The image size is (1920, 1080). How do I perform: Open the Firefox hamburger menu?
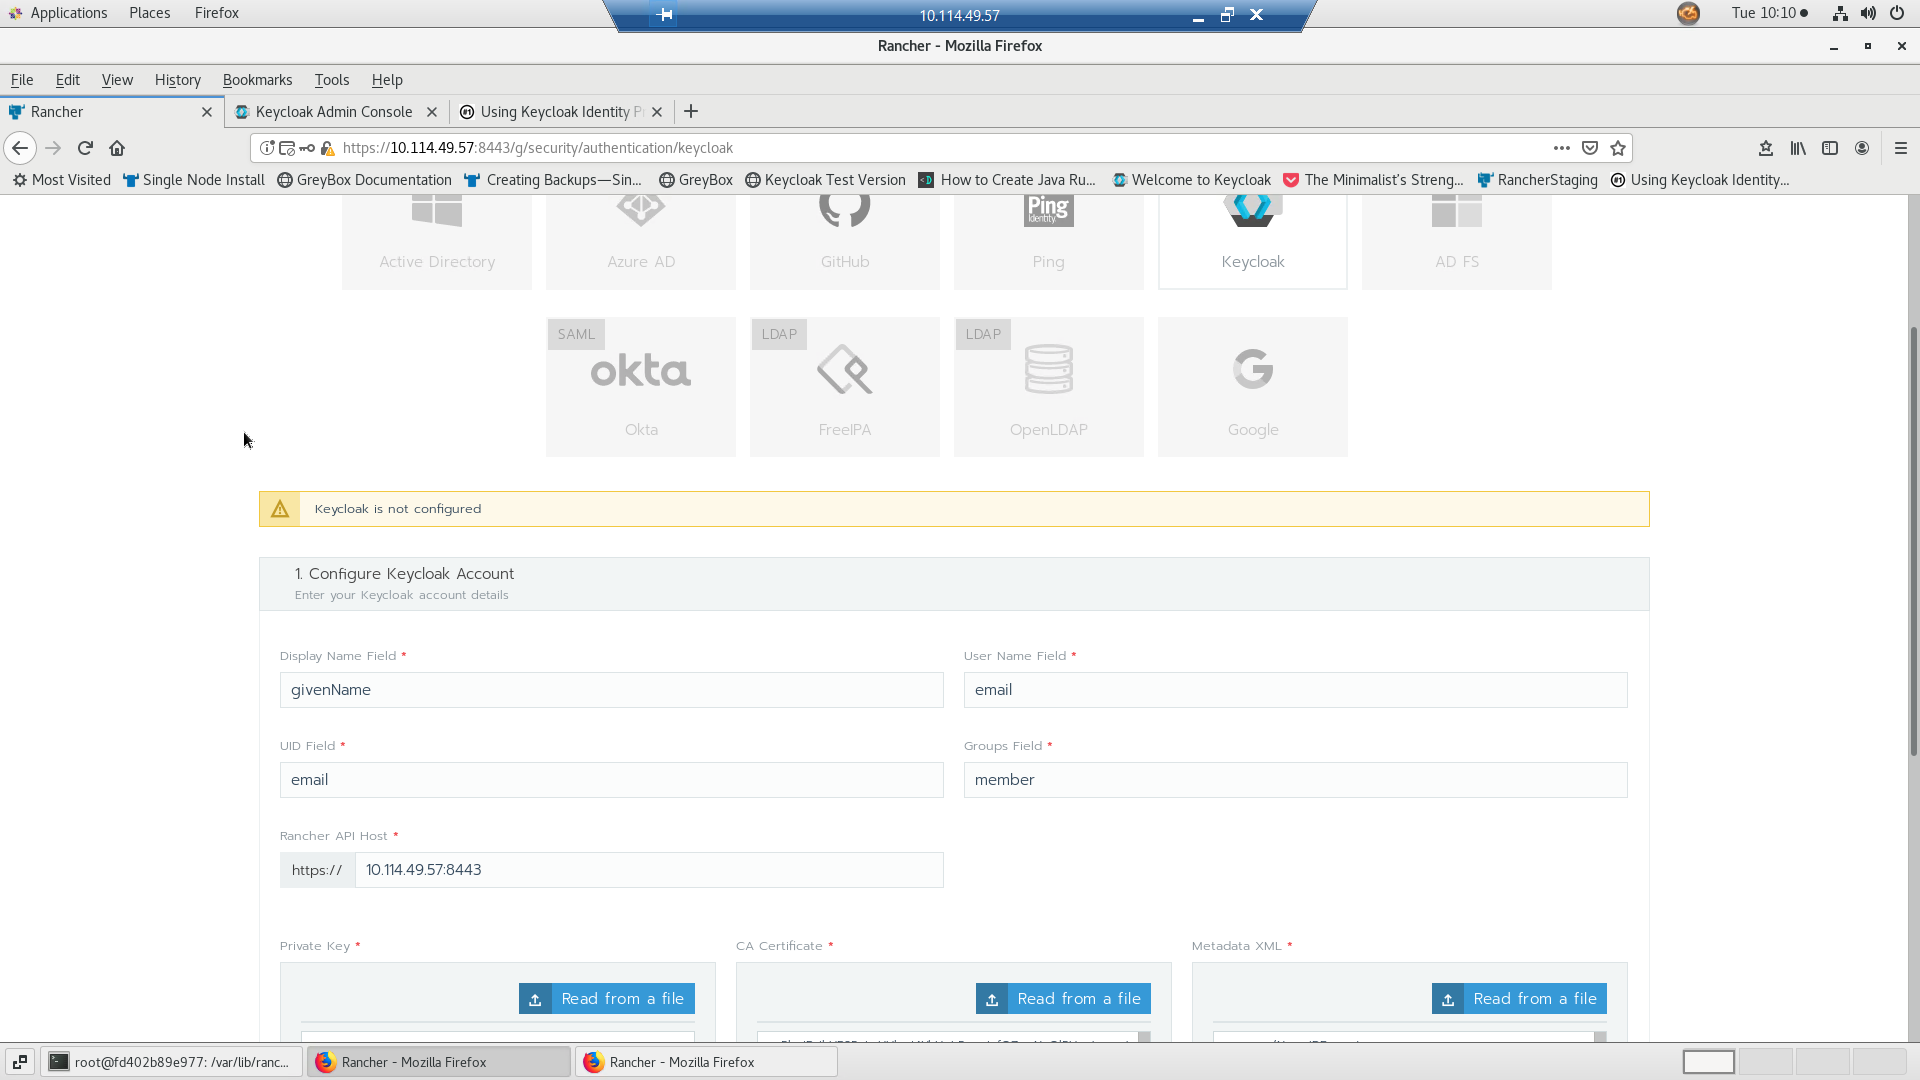point(1900,147)
